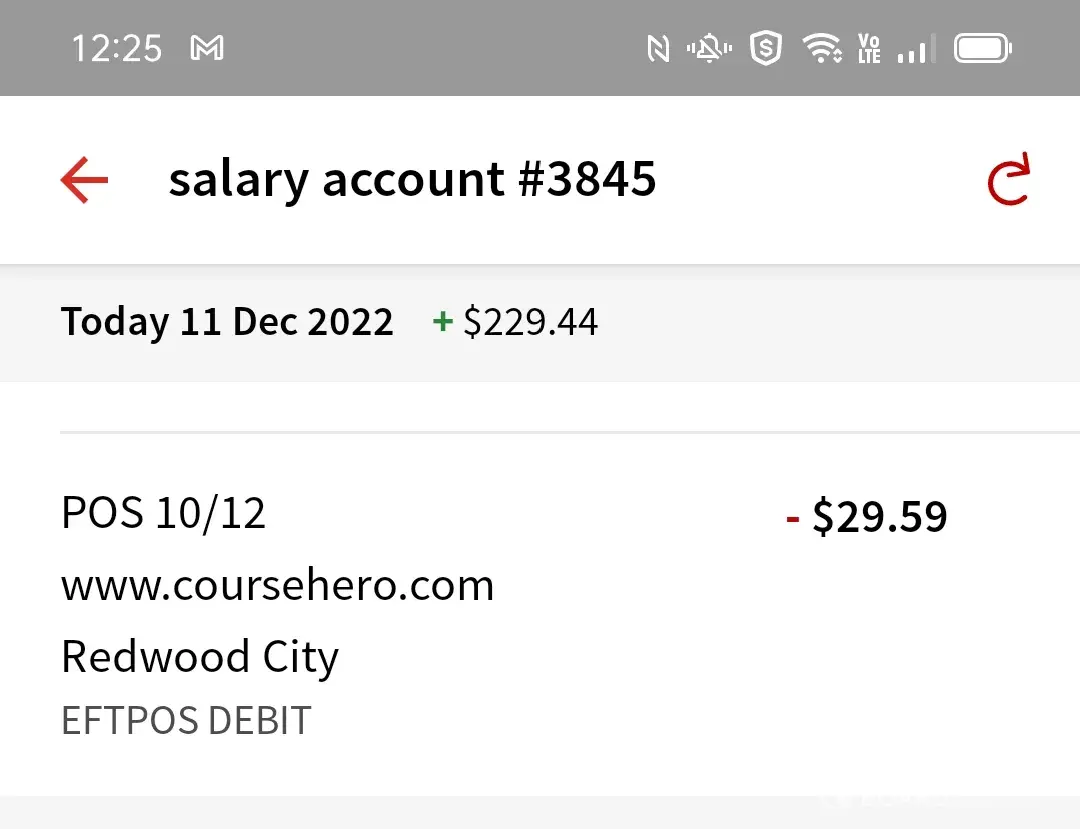Tap the battery status icon
The width and height of the screenshot is (1080, 829).
point(982,48)
